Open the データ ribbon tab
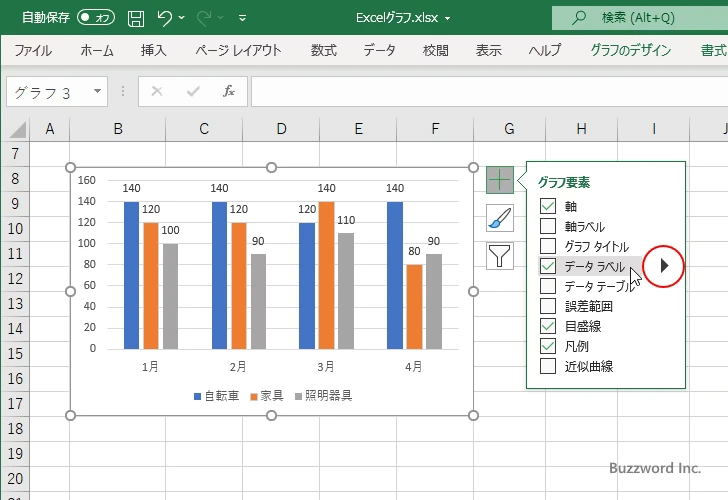 coord(379,50)
